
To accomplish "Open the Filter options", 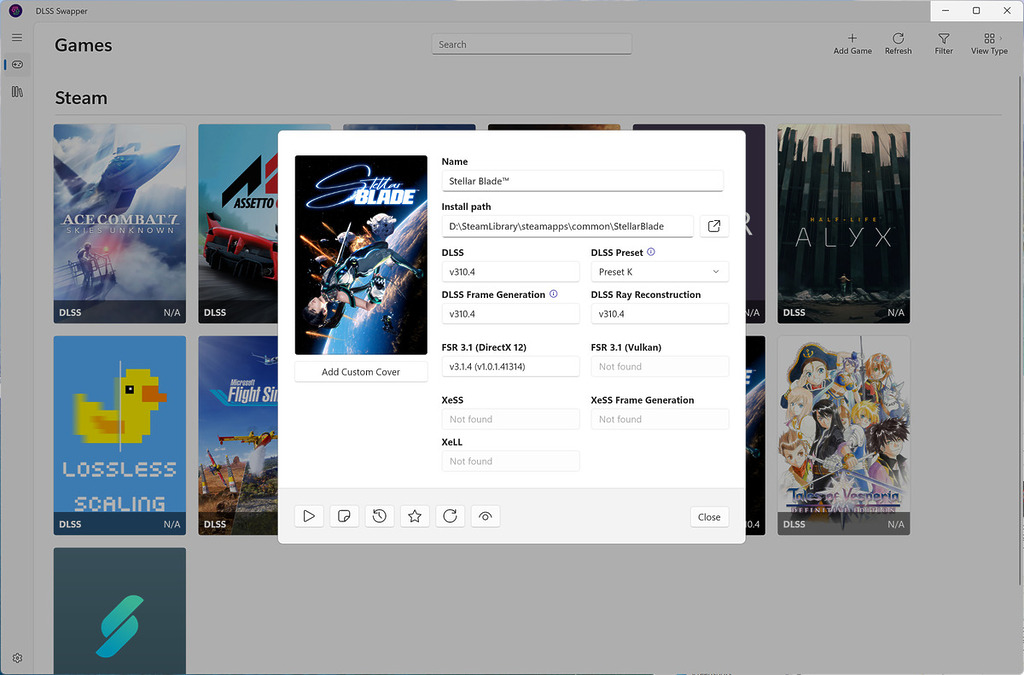I will [x=944, y=44].
